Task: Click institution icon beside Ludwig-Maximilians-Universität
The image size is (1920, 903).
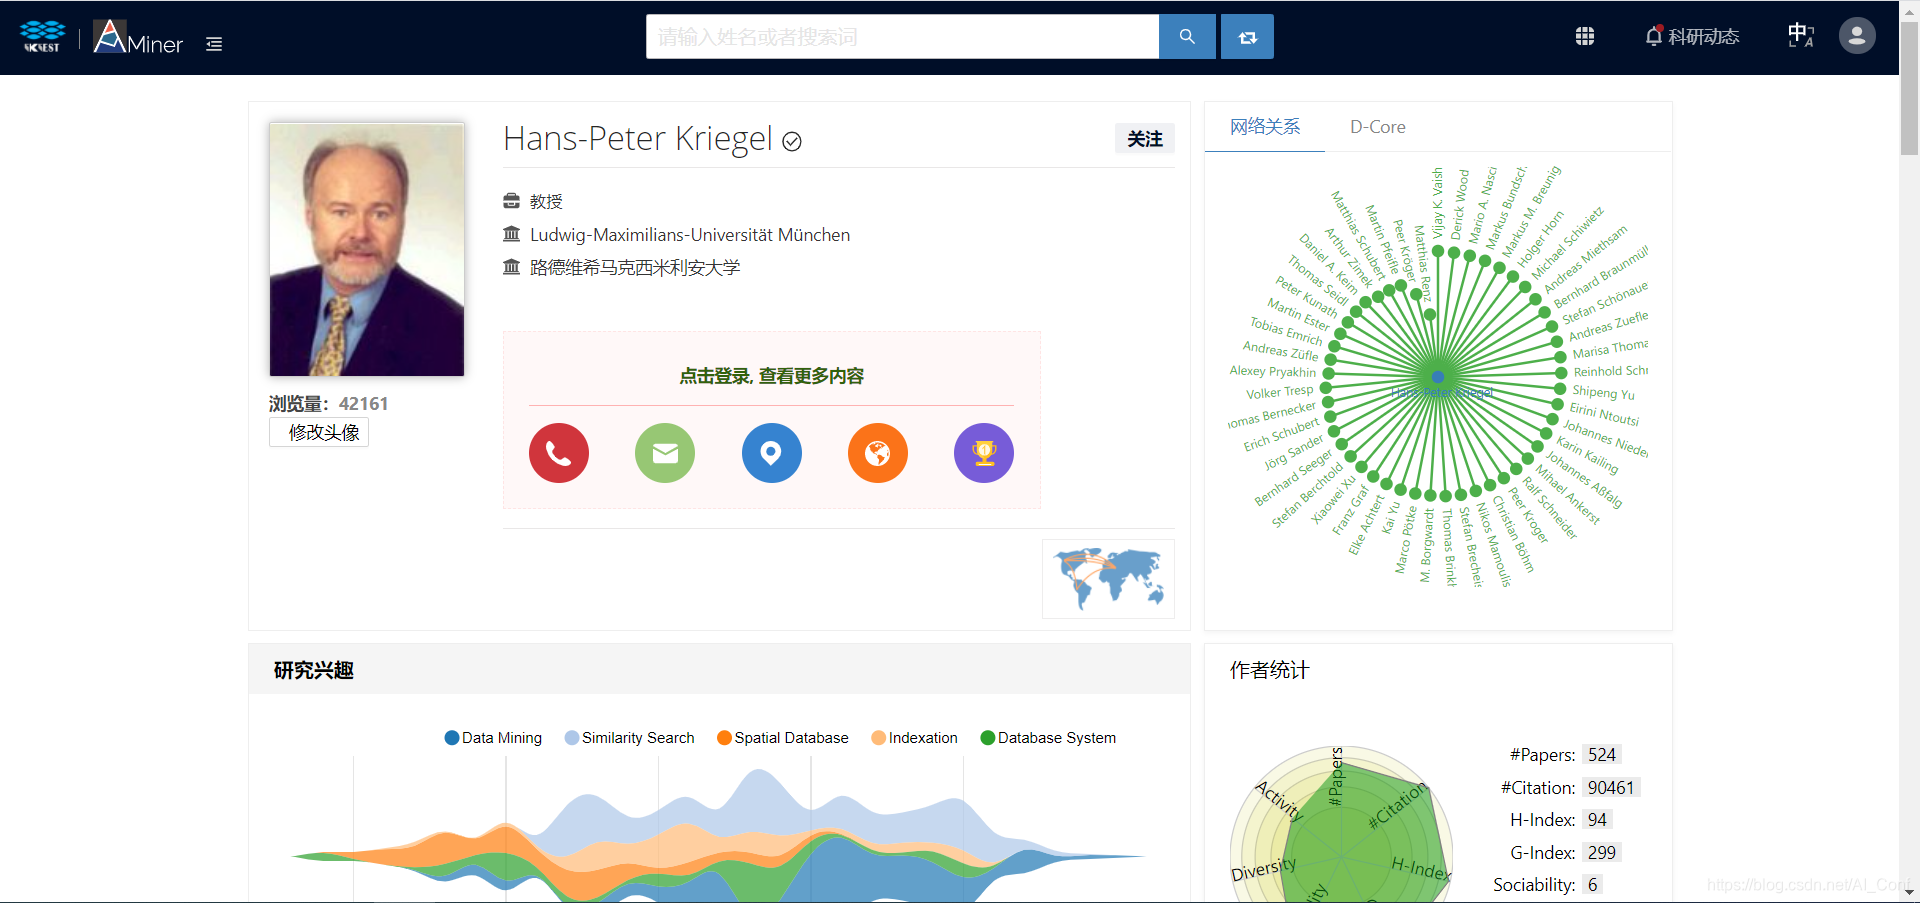Action: pyautogui.click(x=511, y=234)
